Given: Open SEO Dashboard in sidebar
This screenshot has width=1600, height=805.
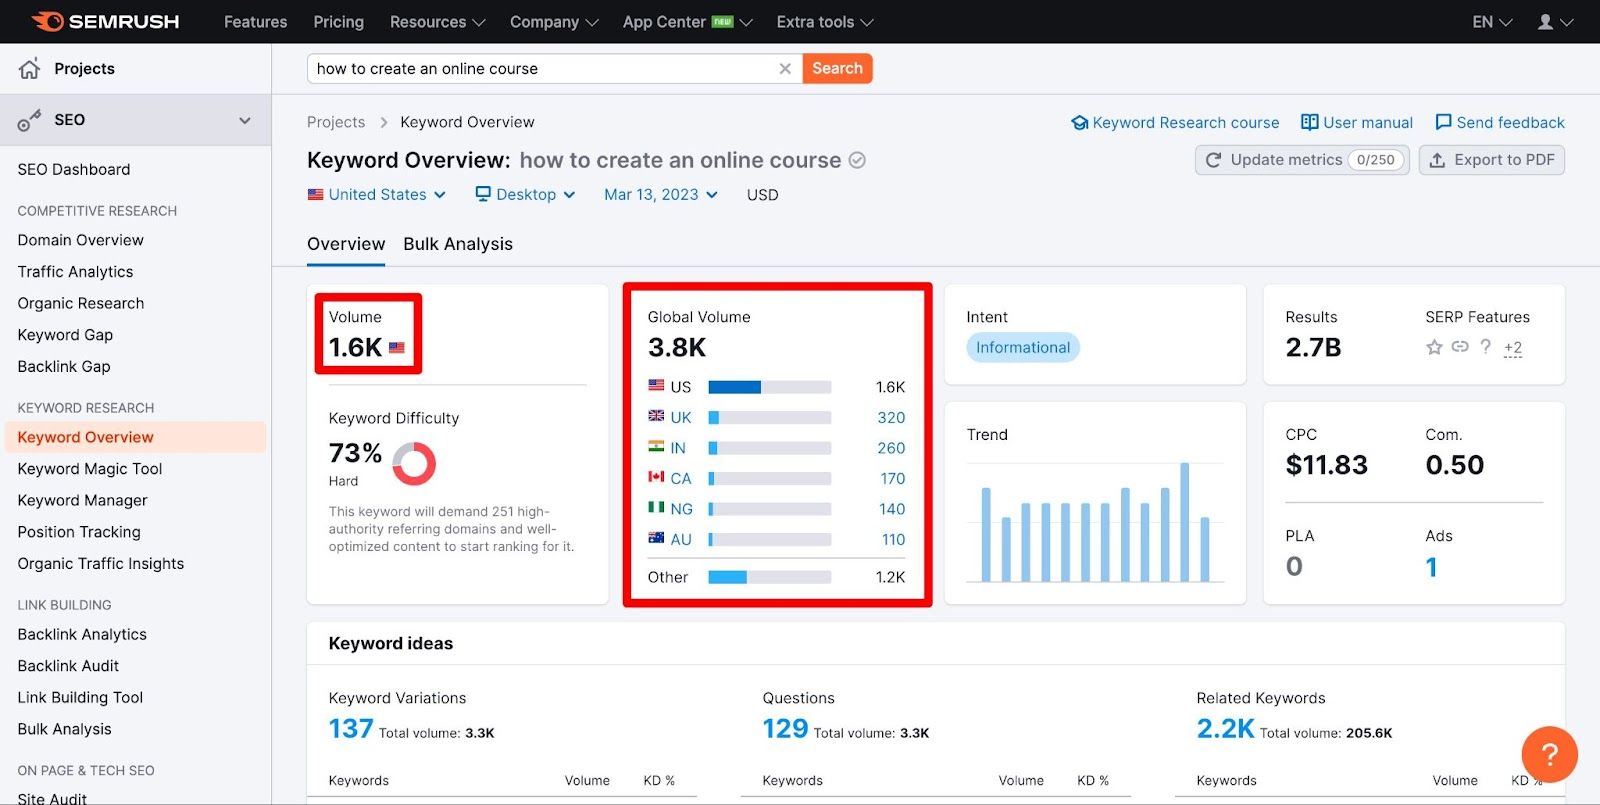Looking at the screenshot, I should (x=74, y=169).
